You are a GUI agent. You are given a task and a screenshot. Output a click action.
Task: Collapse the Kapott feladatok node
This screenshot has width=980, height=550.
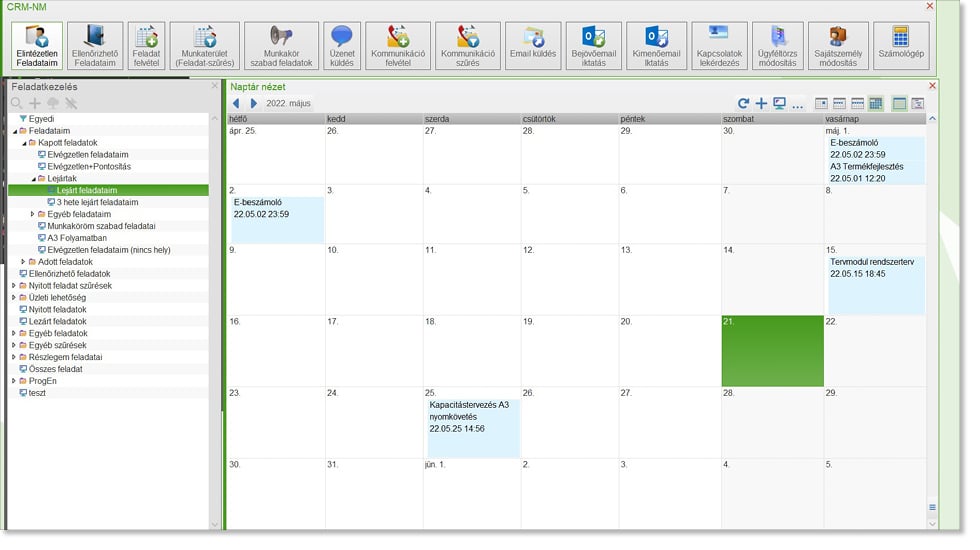pos(24,143)
